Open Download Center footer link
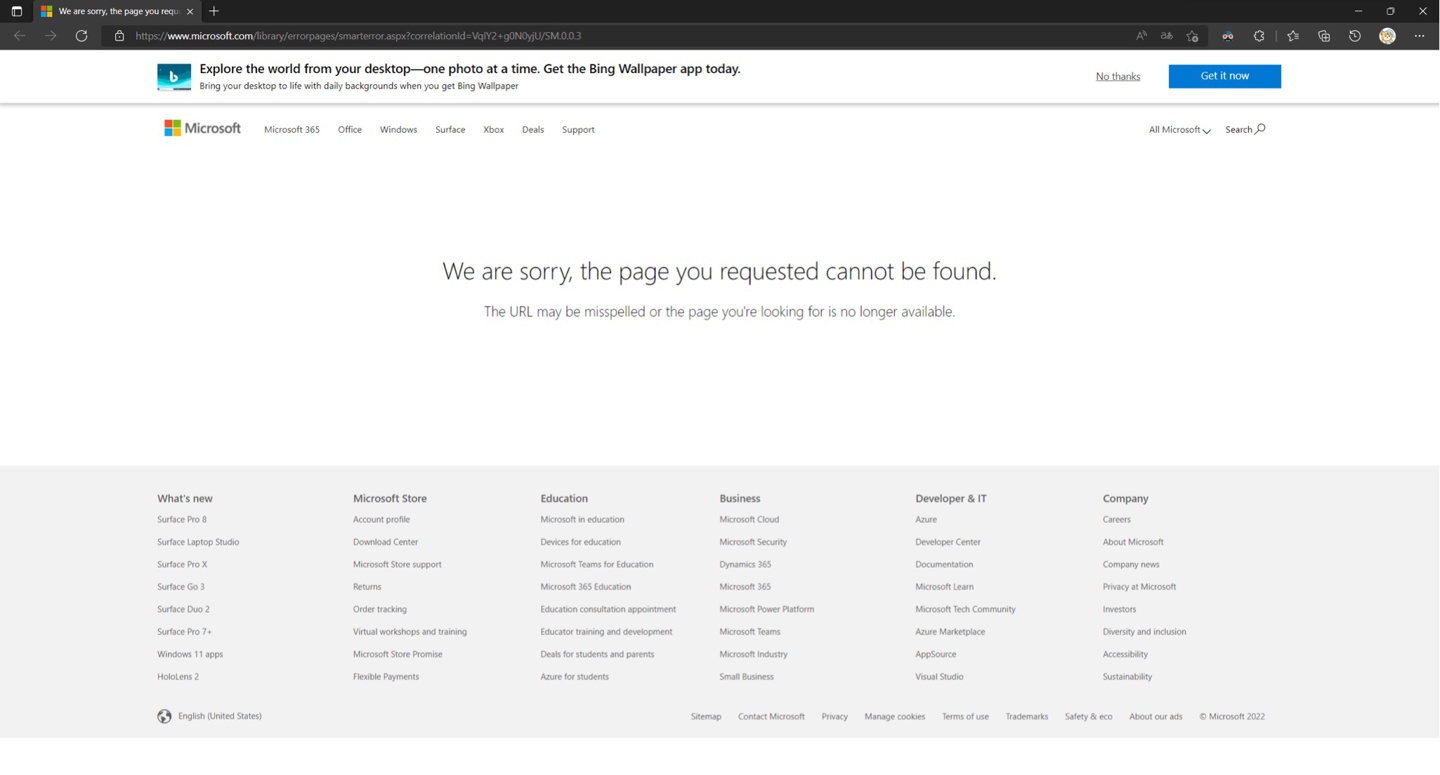1440x775 pixels. point(385,542)
